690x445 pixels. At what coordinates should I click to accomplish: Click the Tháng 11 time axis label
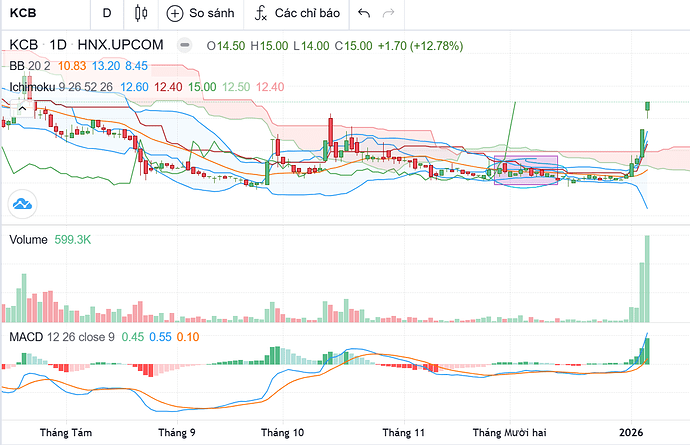404,433
